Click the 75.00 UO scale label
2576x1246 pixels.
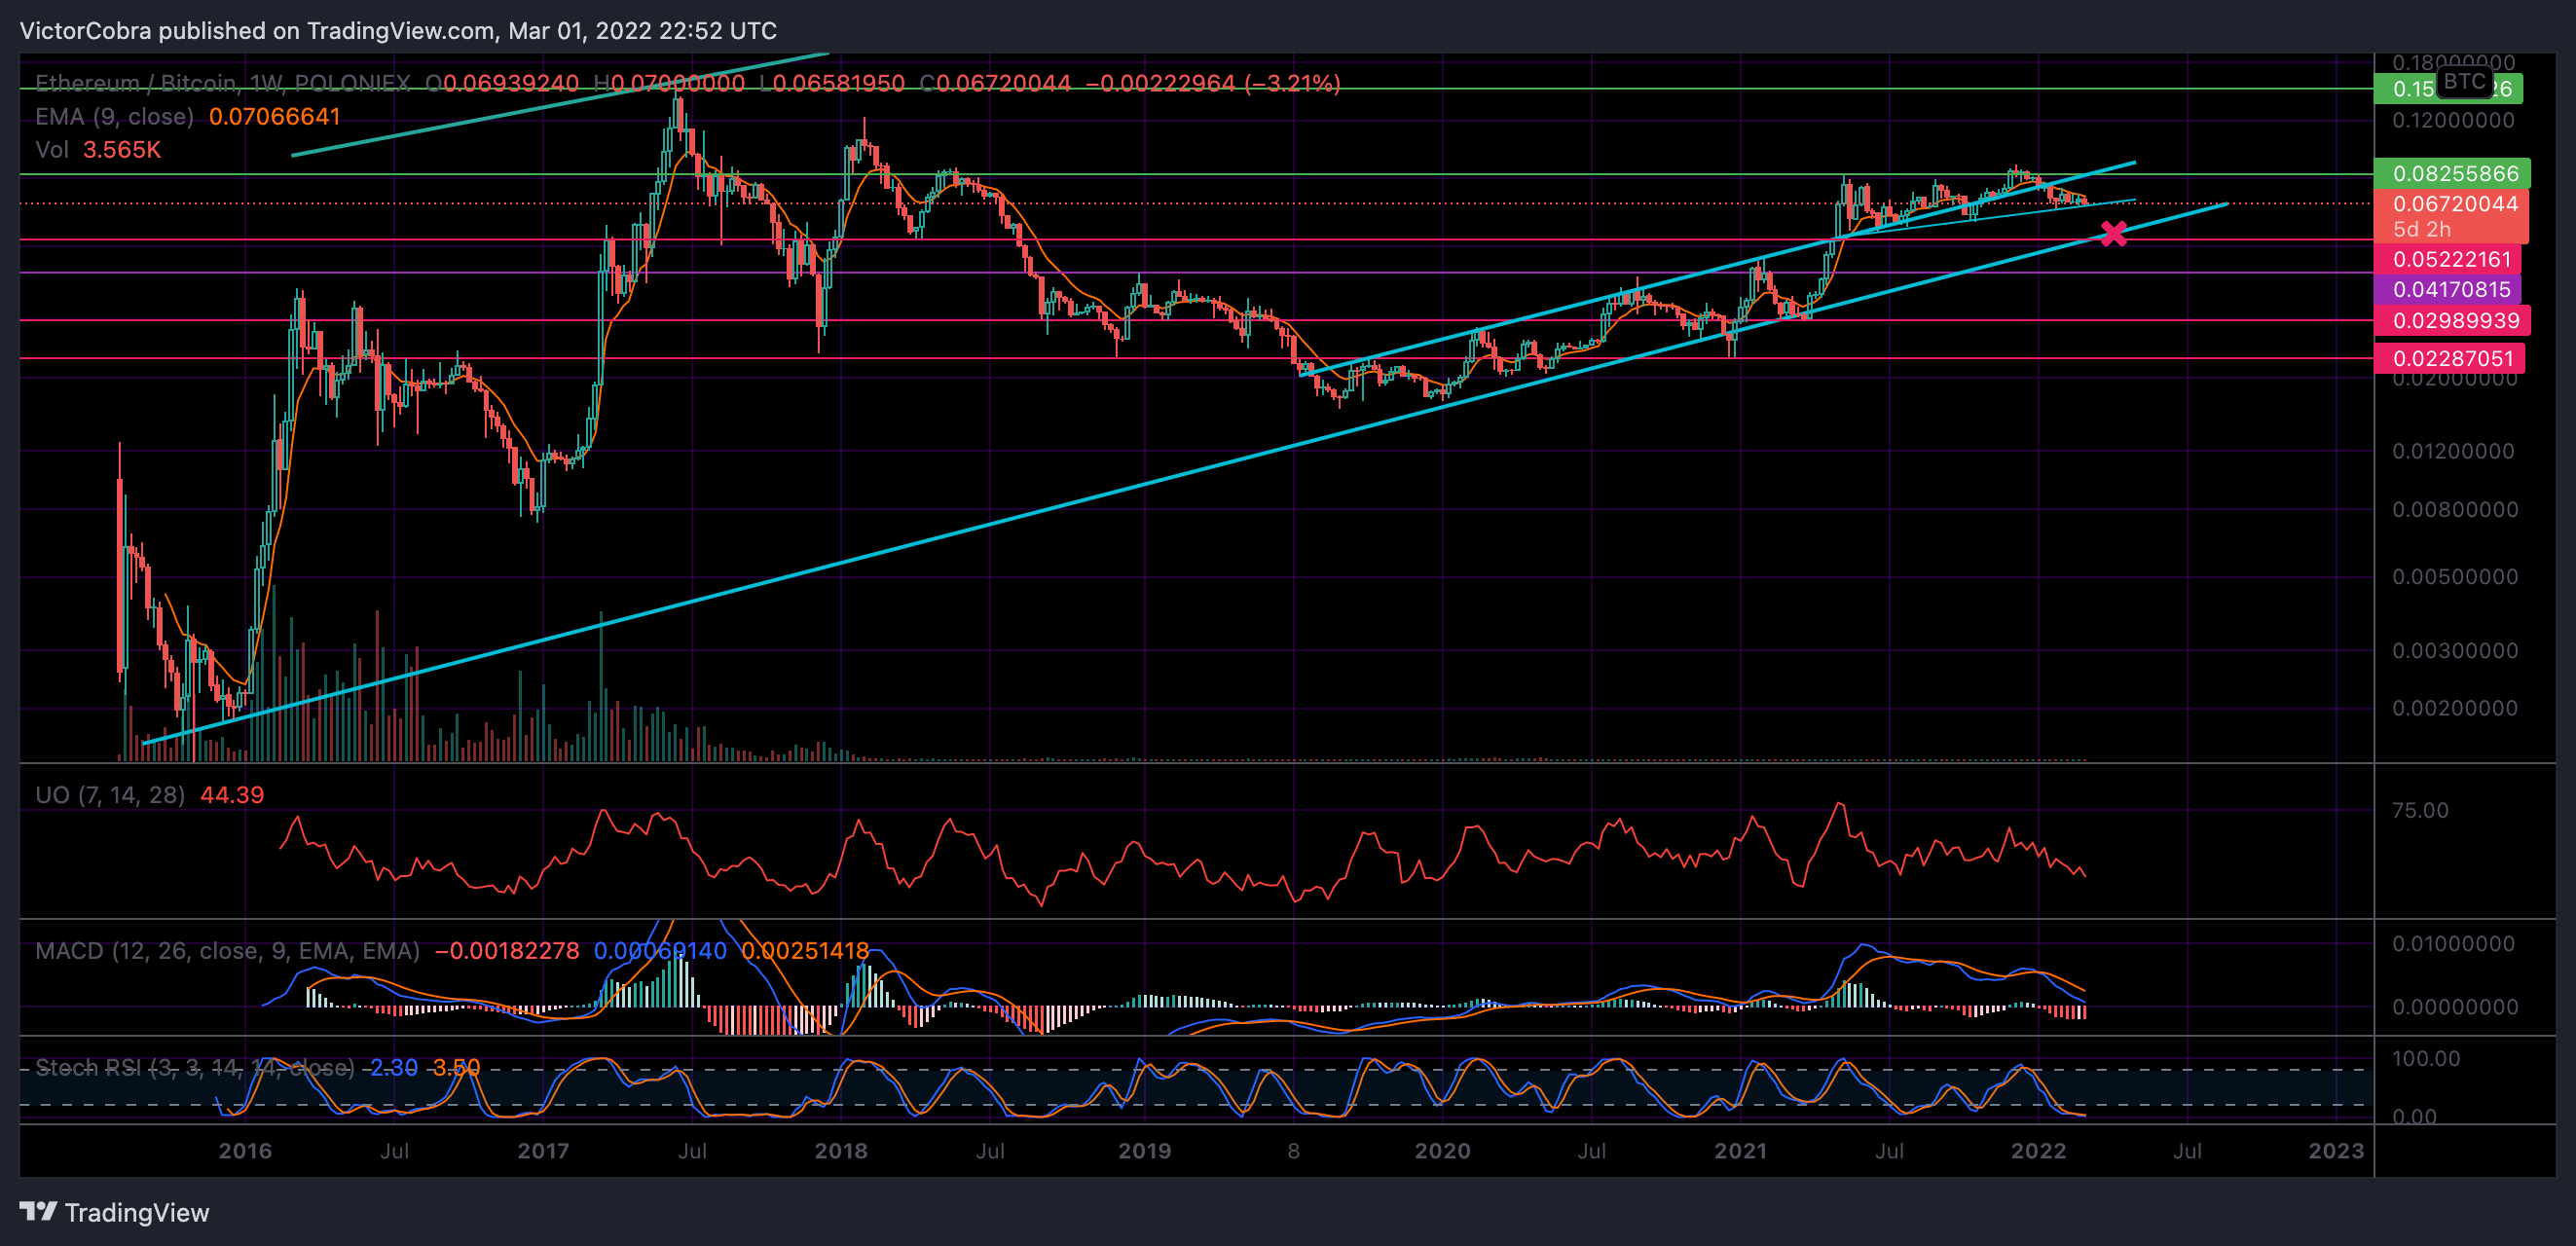click(x=2420, y=811)
